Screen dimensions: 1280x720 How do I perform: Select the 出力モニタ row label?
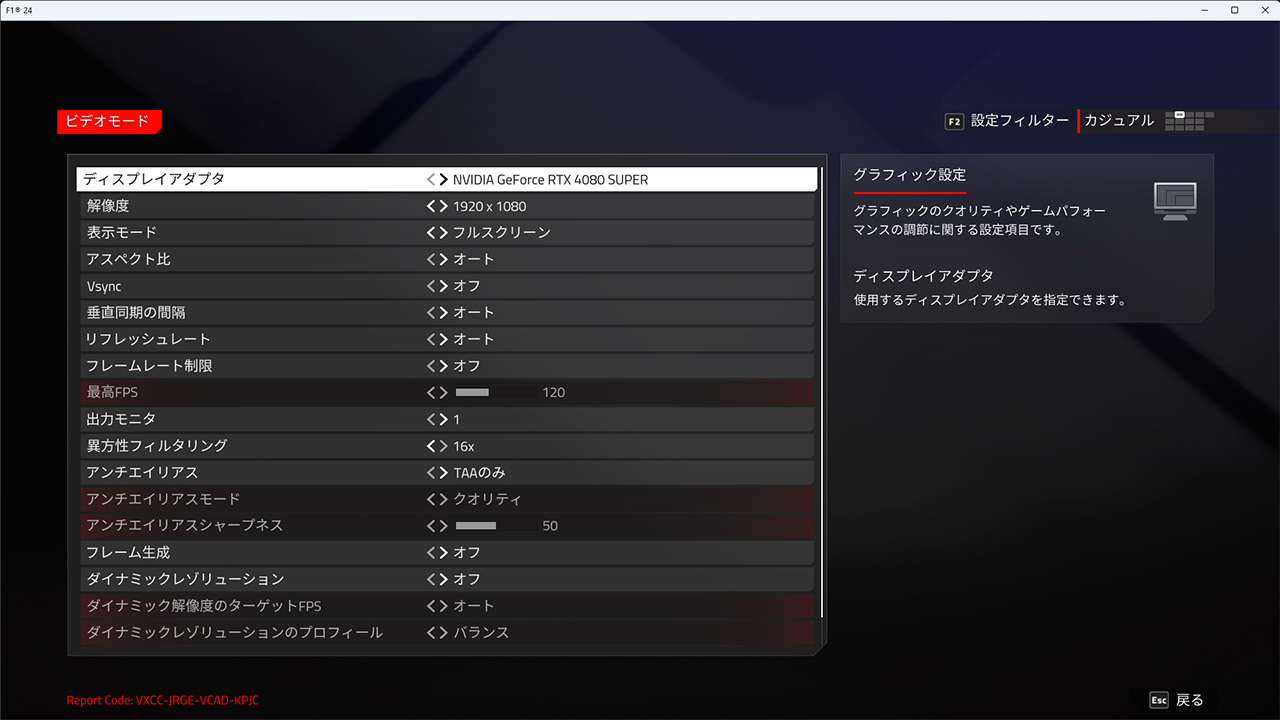click(122, 419)
